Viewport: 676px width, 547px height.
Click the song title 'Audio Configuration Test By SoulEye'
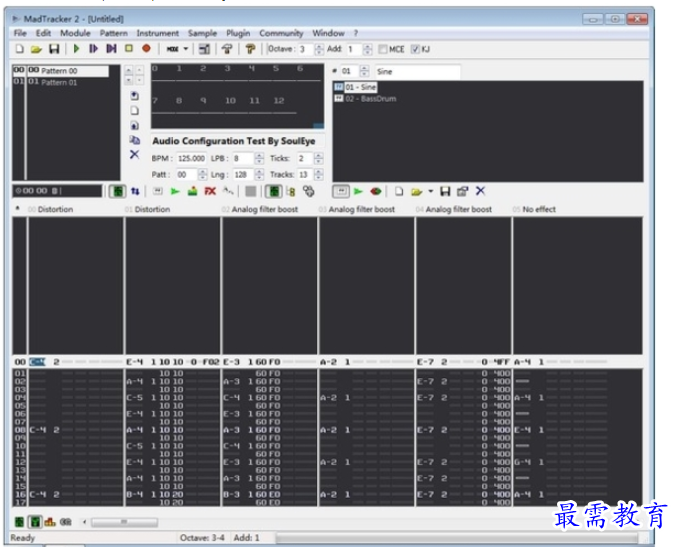point(234,141)
